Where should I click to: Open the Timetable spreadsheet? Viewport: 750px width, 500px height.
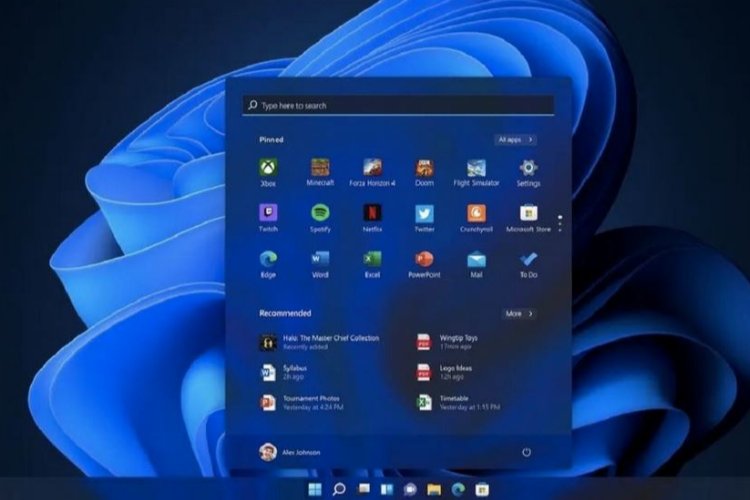coord(458,402)
